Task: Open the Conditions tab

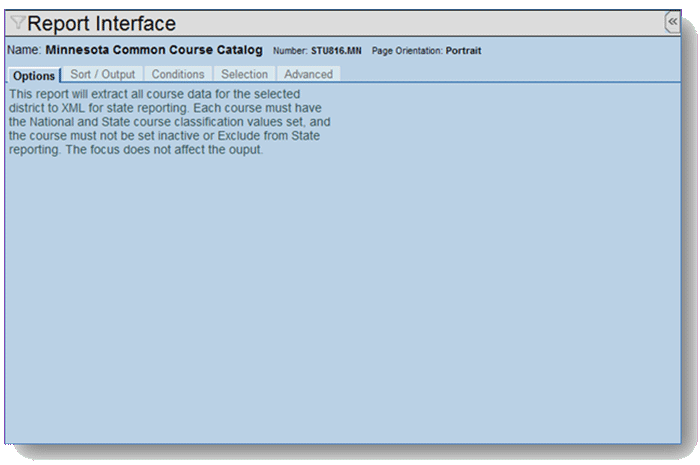Action: click(178, 74)
